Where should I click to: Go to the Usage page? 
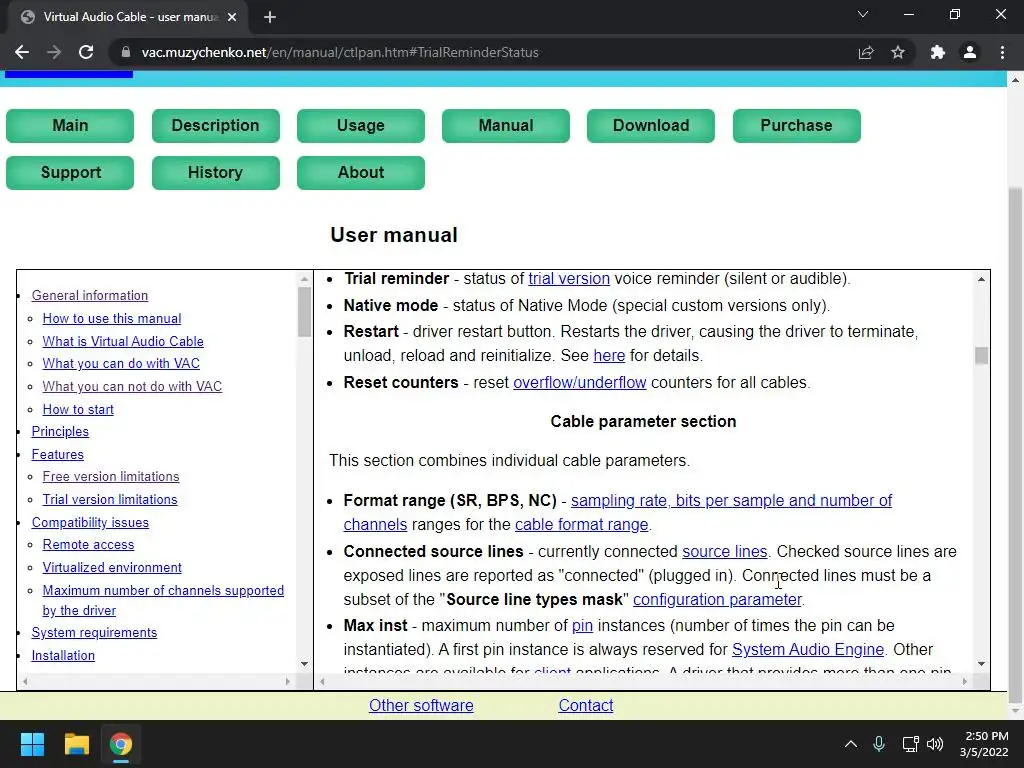pyautogui.click(x=360, y=125)
